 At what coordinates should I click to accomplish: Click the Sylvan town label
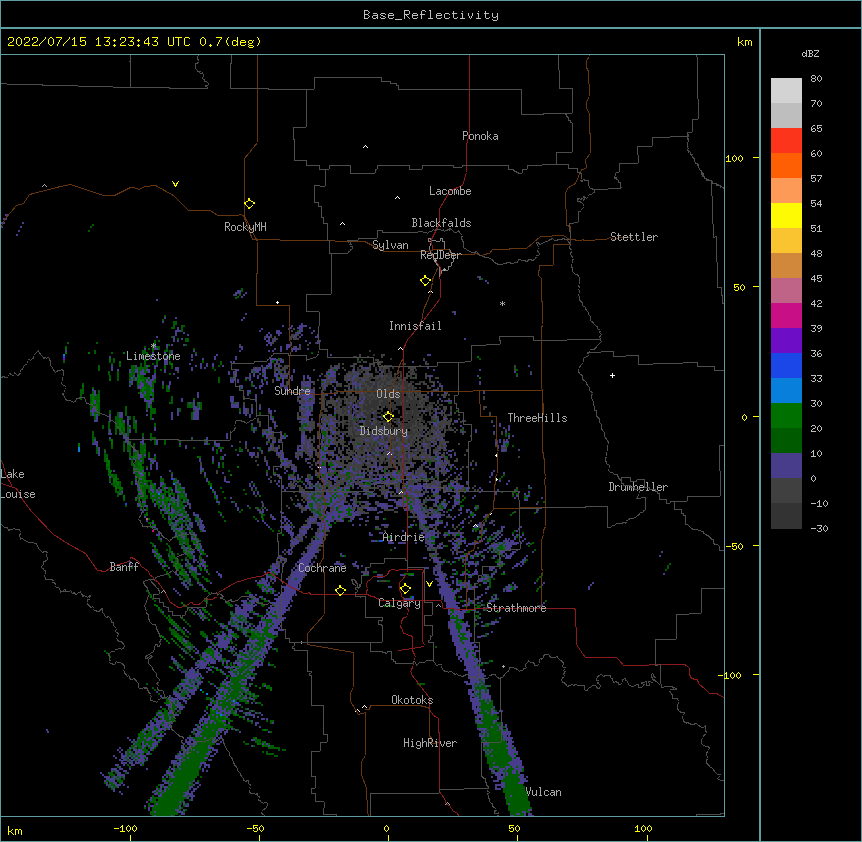[390, 245]
